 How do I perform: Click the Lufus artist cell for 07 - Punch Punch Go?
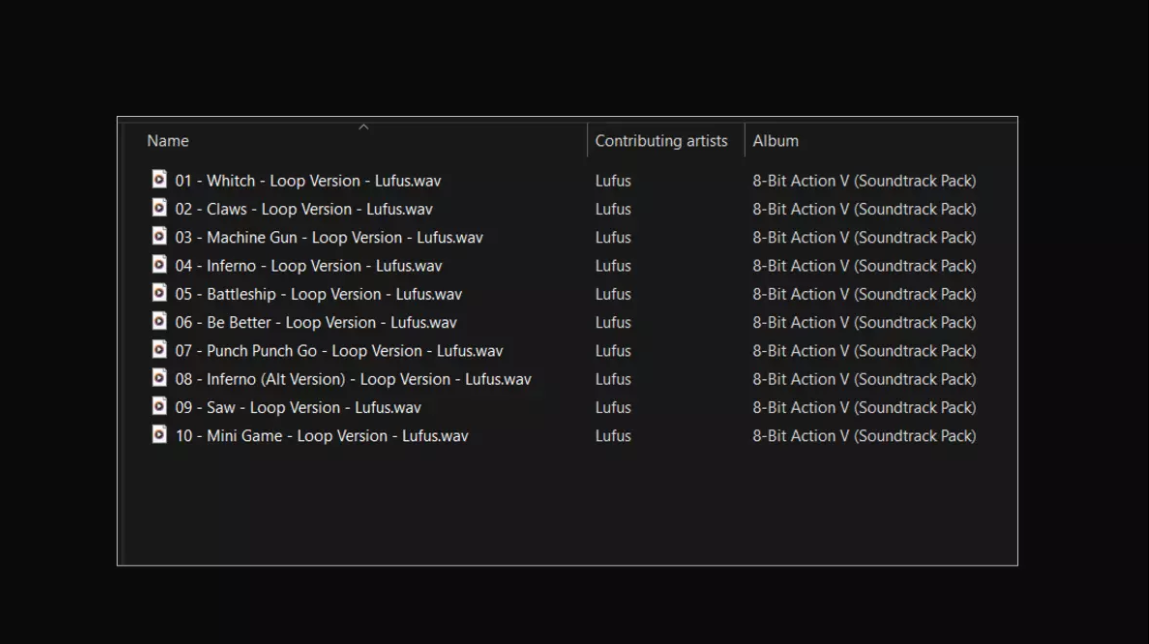coord(613,351)
